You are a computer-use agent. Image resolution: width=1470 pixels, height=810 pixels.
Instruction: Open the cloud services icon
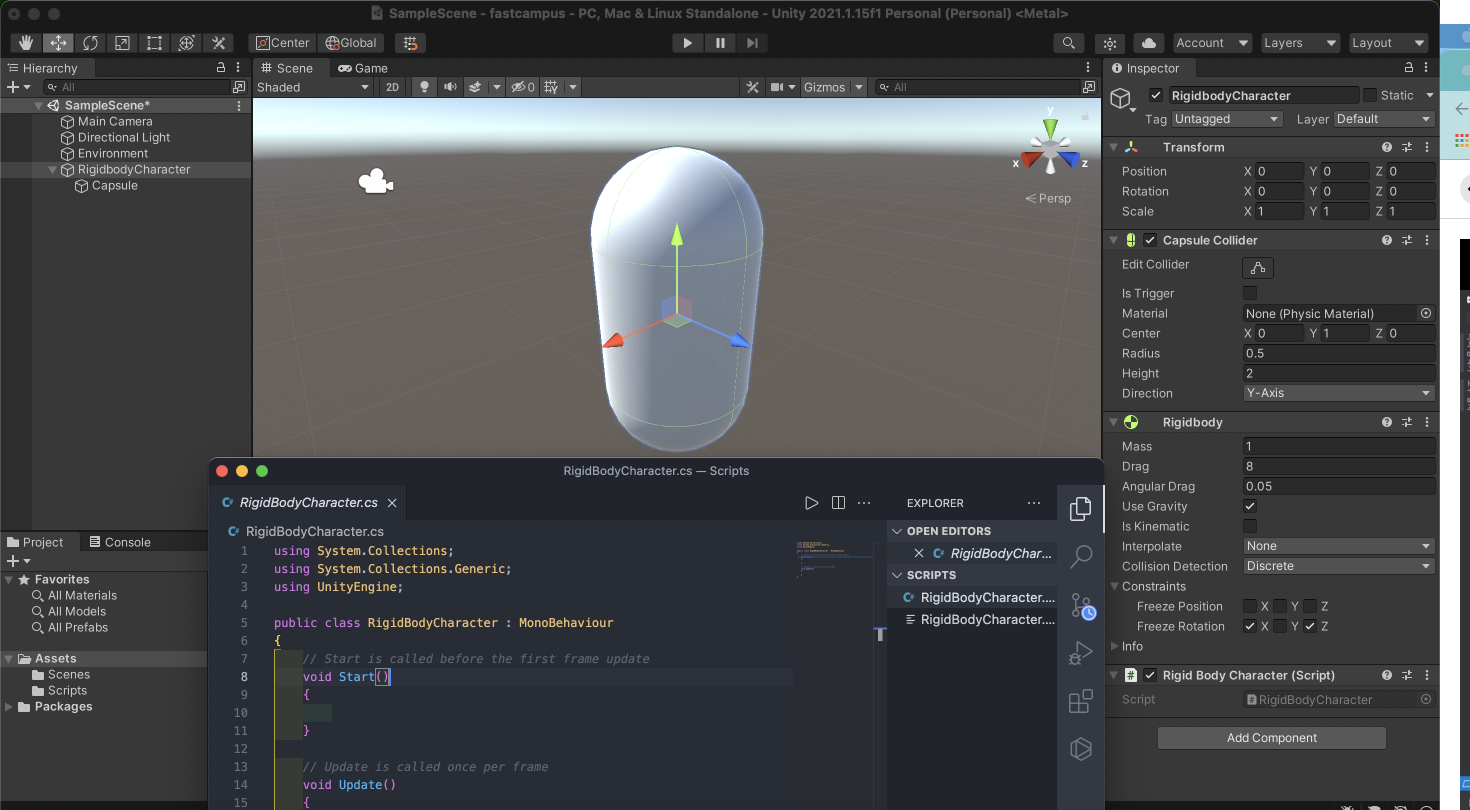1149,43
